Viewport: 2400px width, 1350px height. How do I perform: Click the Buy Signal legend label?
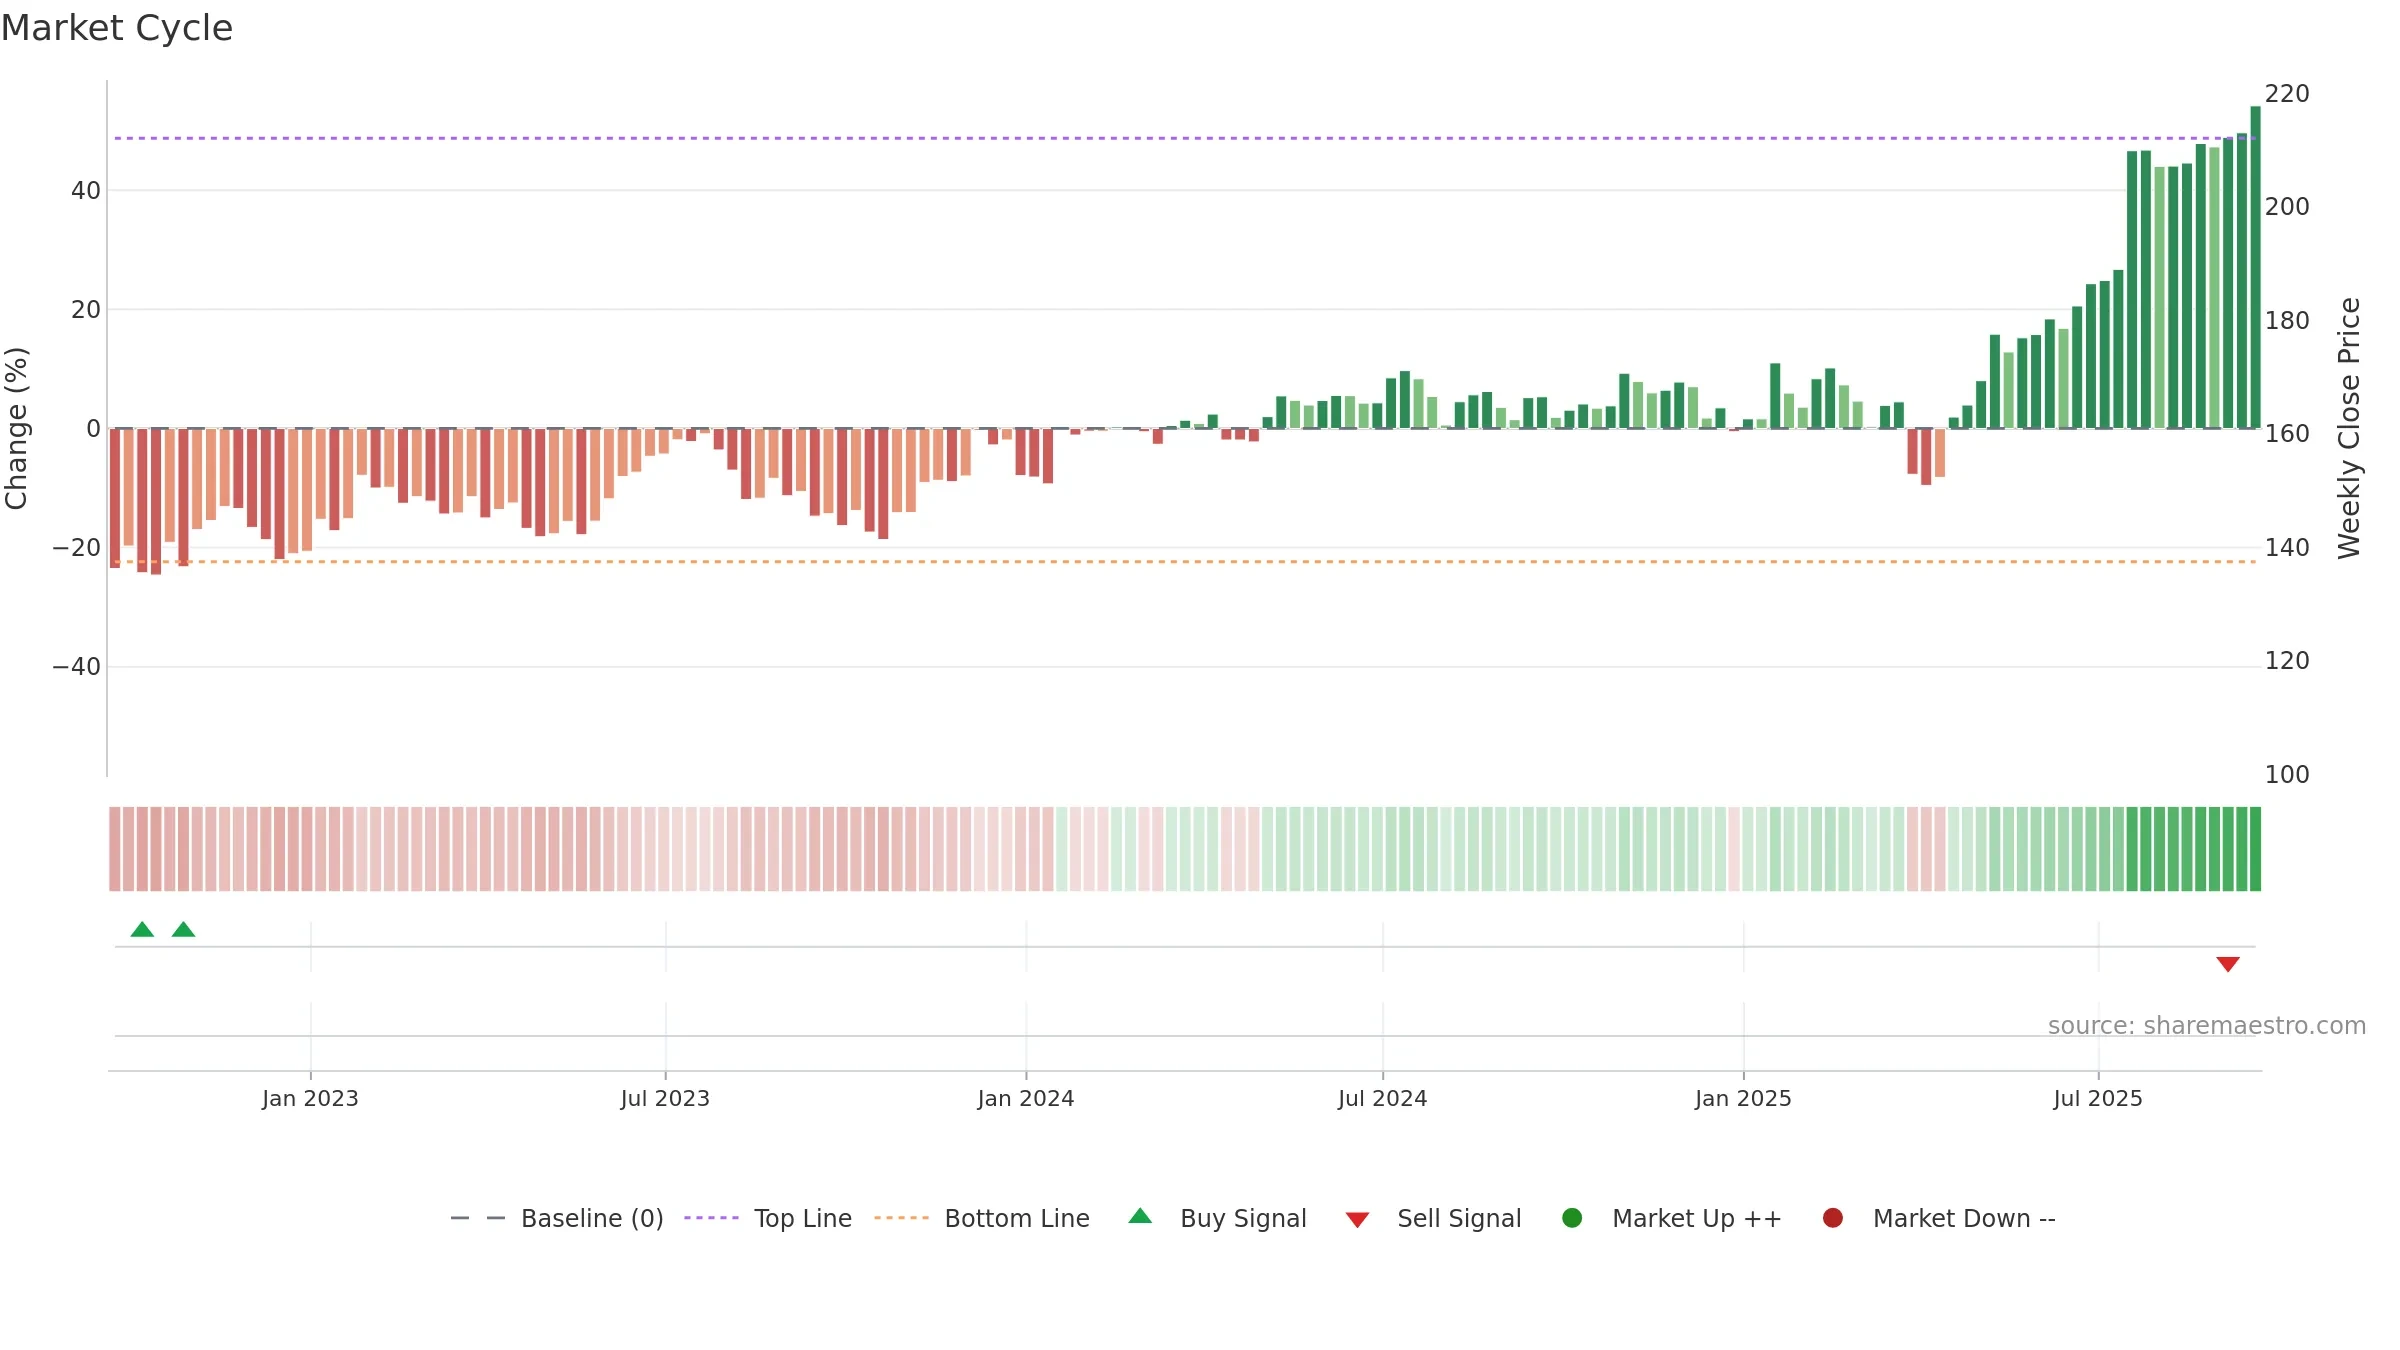[1243, 1219]
